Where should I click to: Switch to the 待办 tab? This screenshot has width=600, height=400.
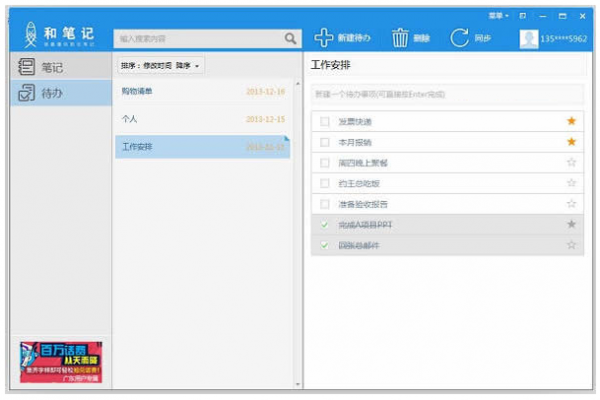click(61, 93)
